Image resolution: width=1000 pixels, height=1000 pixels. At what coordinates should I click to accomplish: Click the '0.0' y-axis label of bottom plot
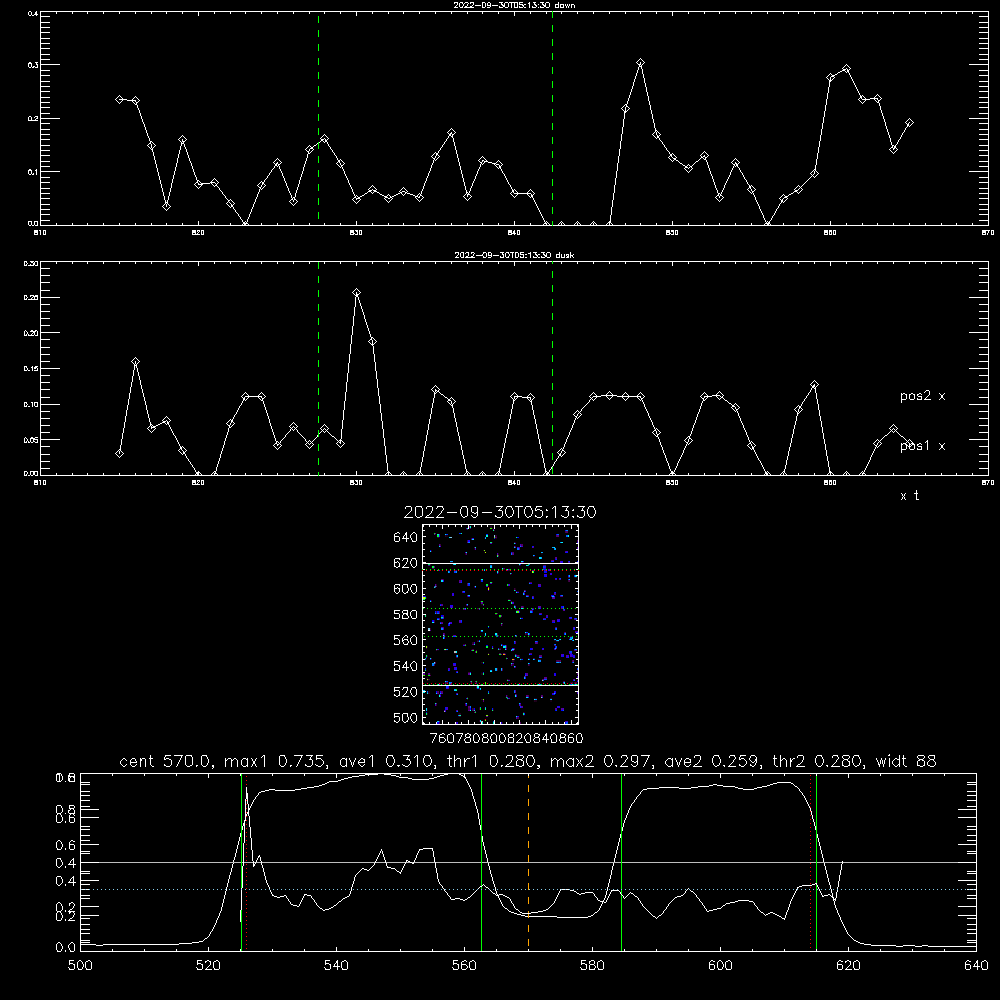point(65,948)
